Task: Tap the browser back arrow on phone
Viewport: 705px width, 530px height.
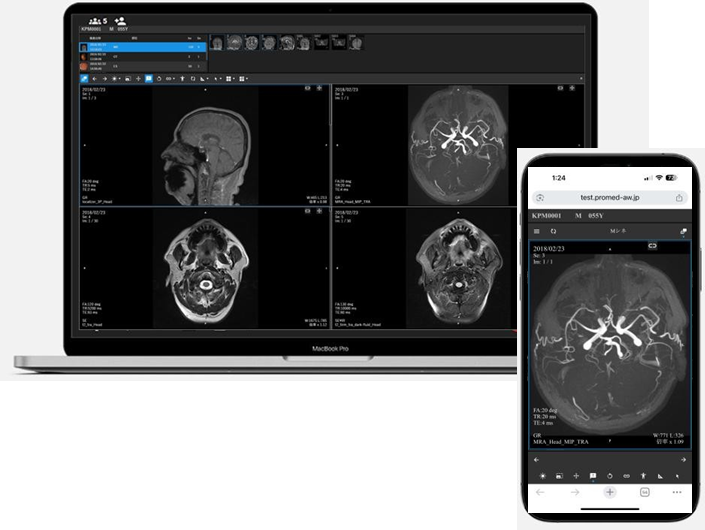Action: [540, 492]
